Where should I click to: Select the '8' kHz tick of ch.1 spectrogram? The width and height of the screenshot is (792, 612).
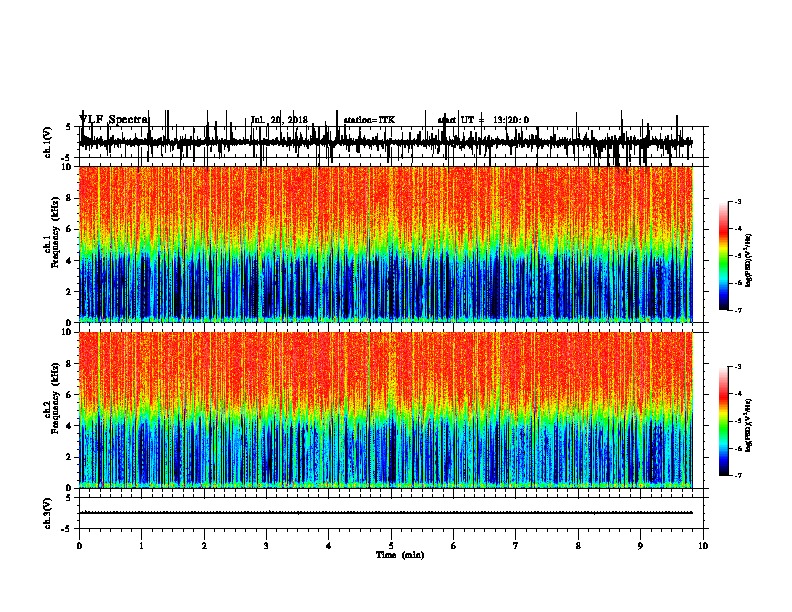[69, 198]
